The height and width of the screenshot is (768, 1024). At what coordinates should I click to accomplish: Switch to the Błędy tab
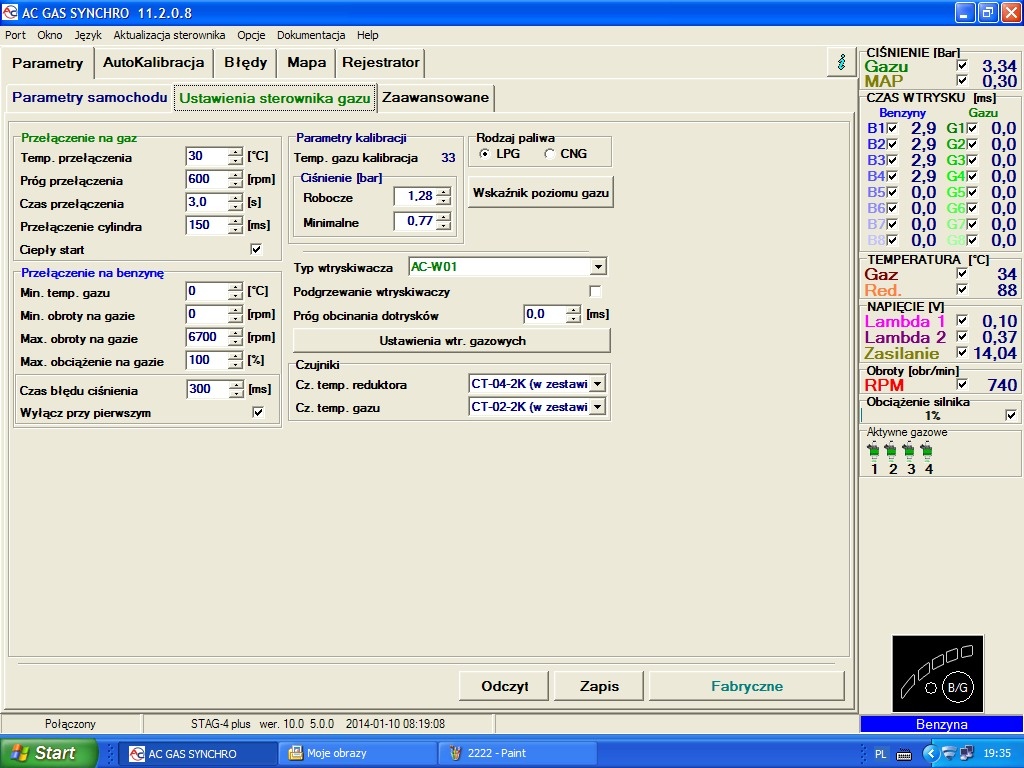(x=246, y=63)
